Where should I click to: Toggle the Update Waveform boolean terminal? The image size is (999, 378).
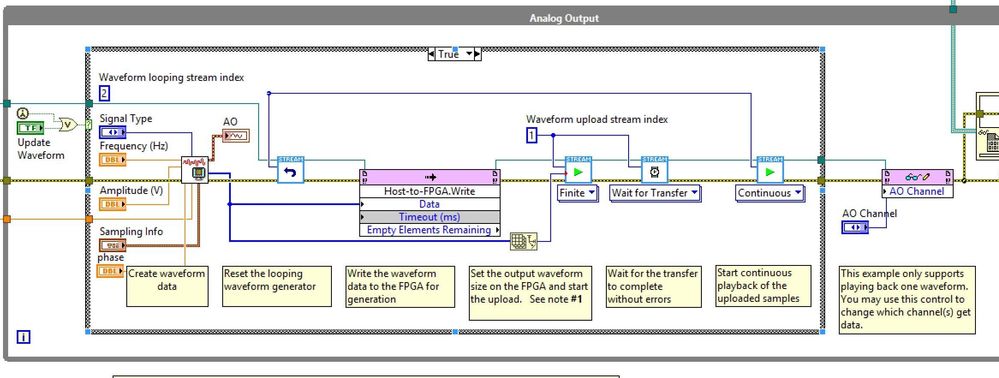click(29, 127)
